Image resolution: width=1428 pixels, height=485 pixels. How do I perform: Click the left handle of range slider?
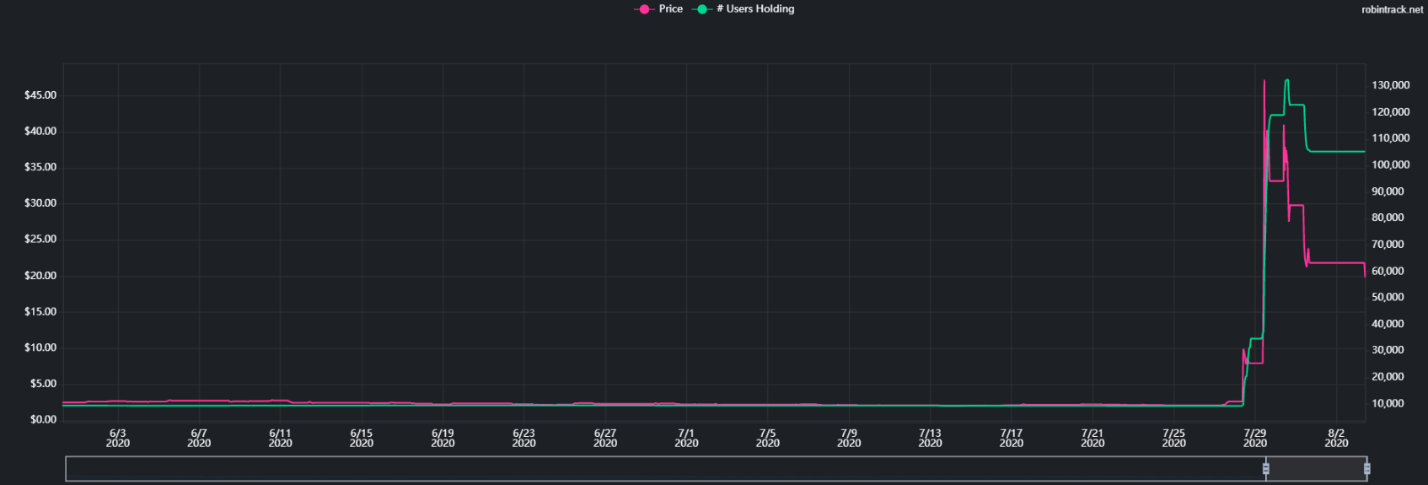[1266, 468]
